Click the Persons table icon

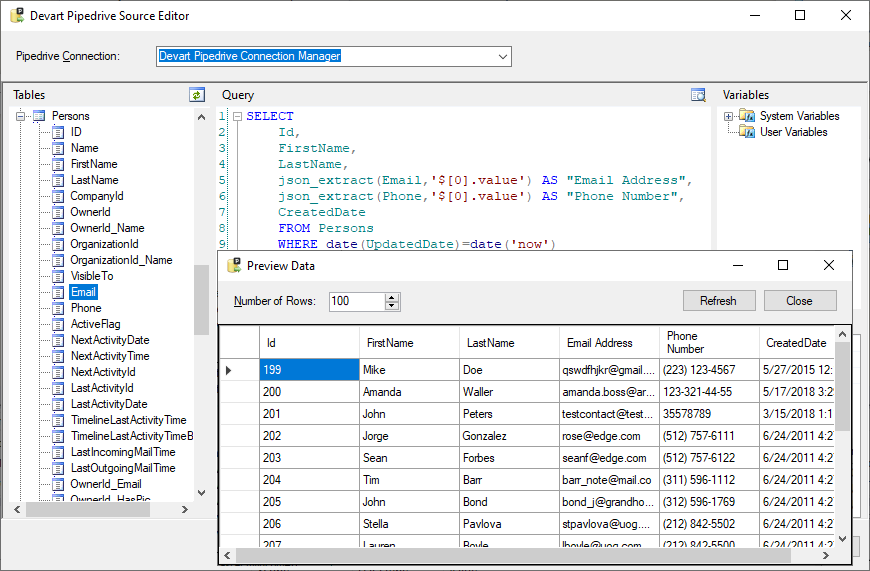(x=39, y=116)
